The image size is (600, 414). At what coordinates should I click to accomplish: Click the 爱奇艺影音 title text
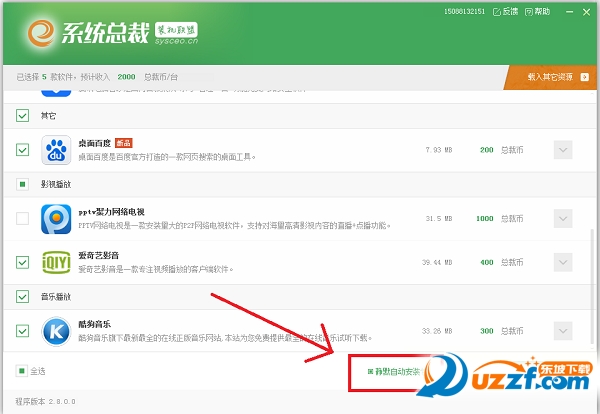click(x=99, y=255)
